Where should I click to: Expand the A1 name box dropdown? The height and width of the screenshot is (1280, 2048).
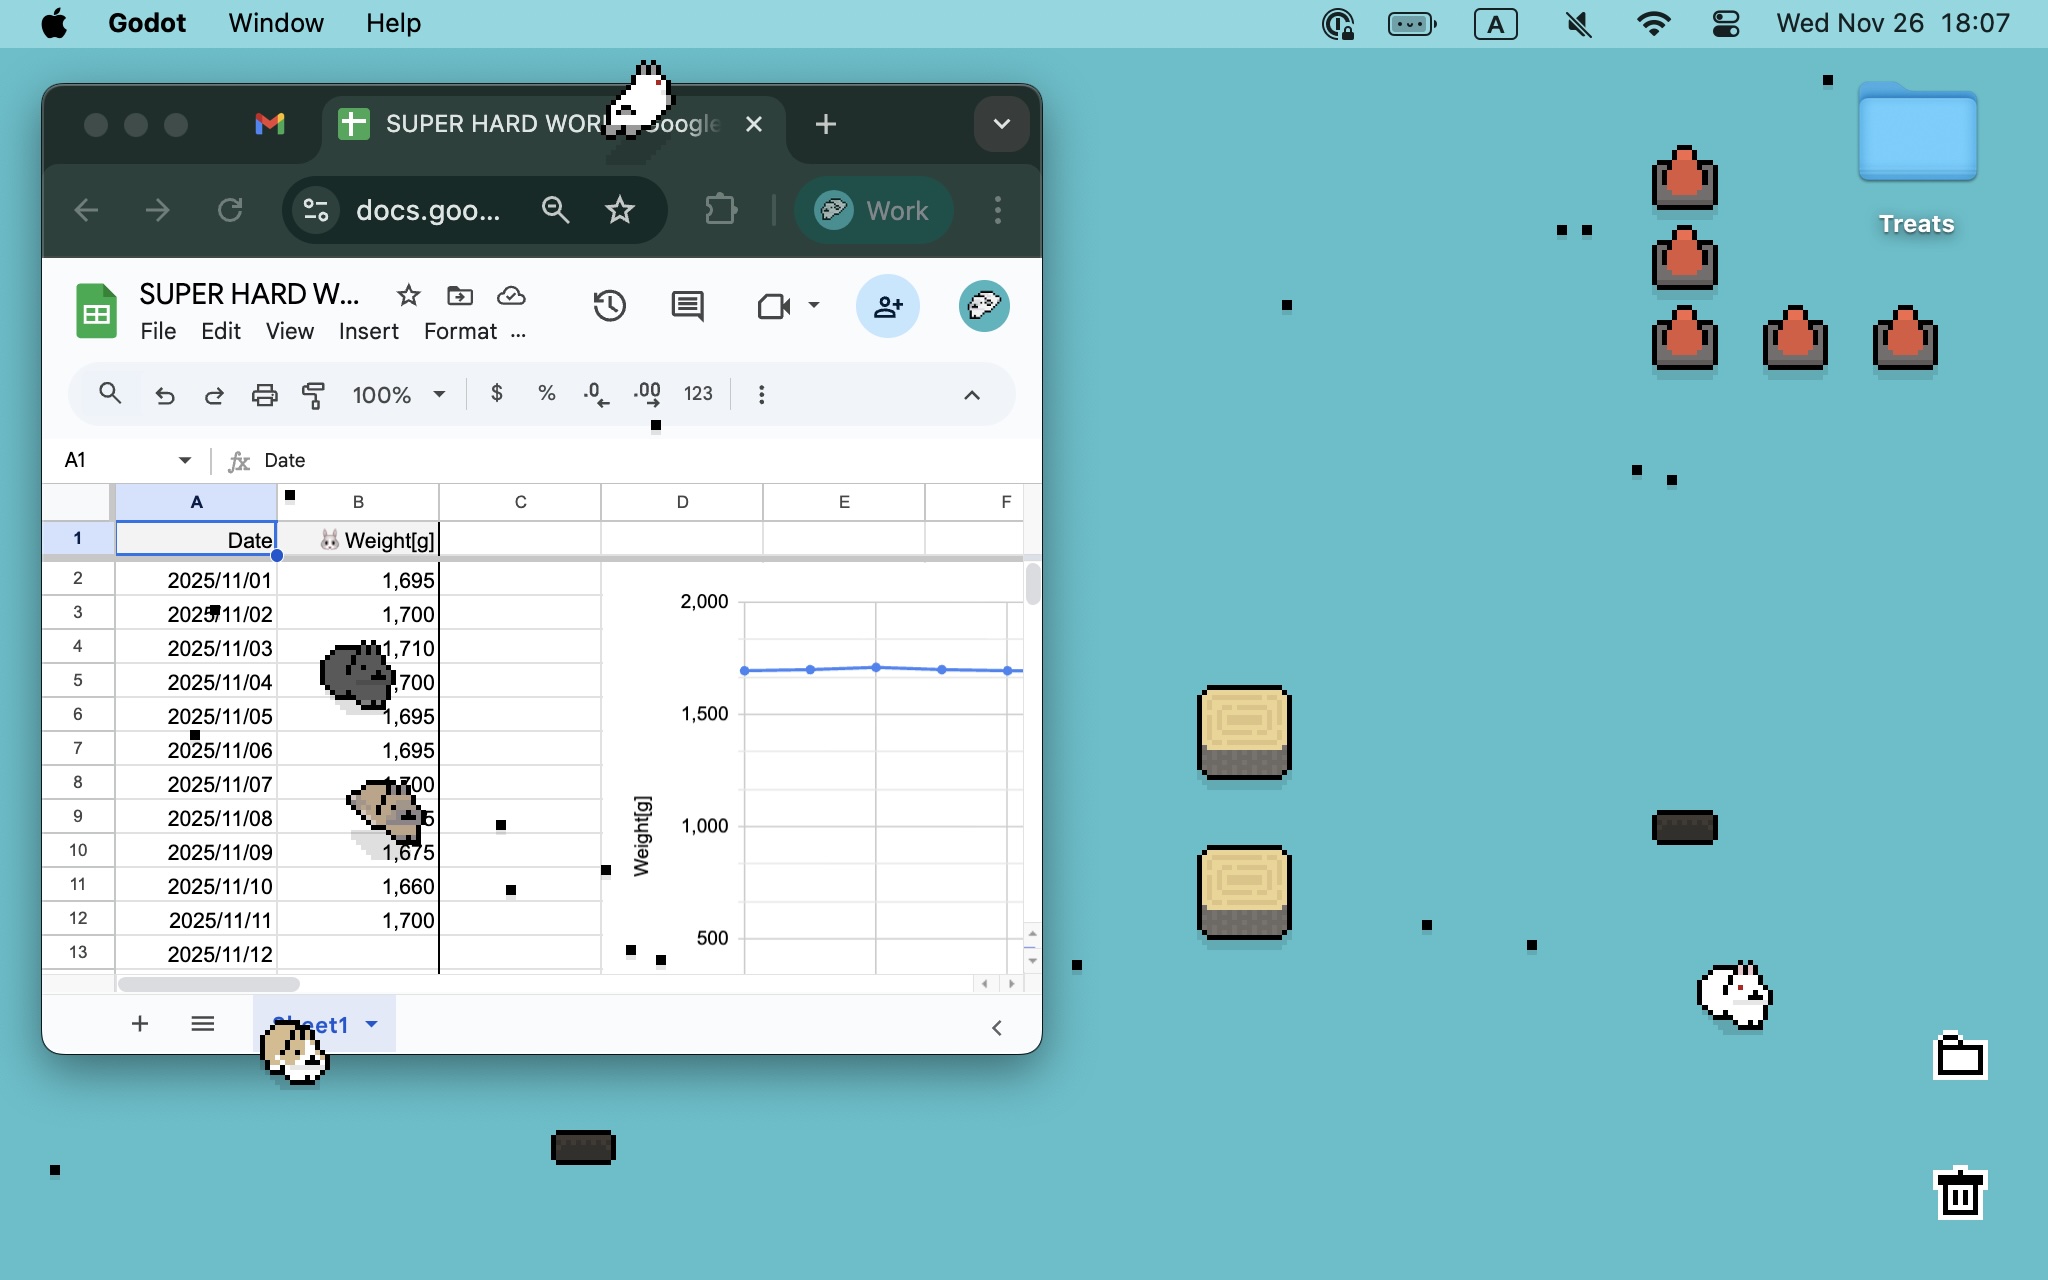(185, 460)
